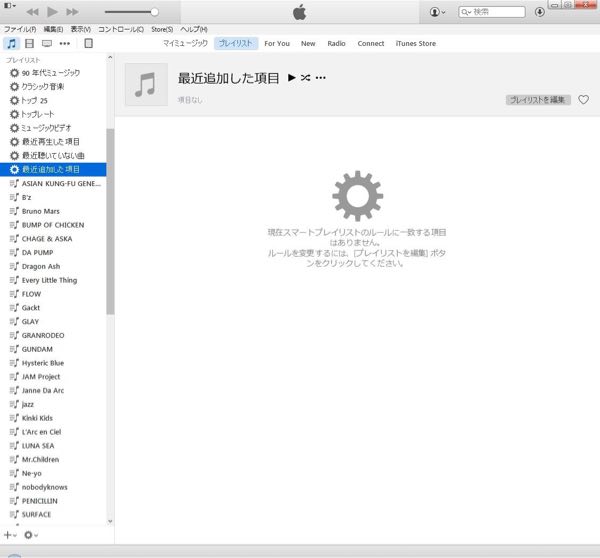600x558 pixels.
Task: Open the search options magnifier dropdown
Action: point(466,12)
